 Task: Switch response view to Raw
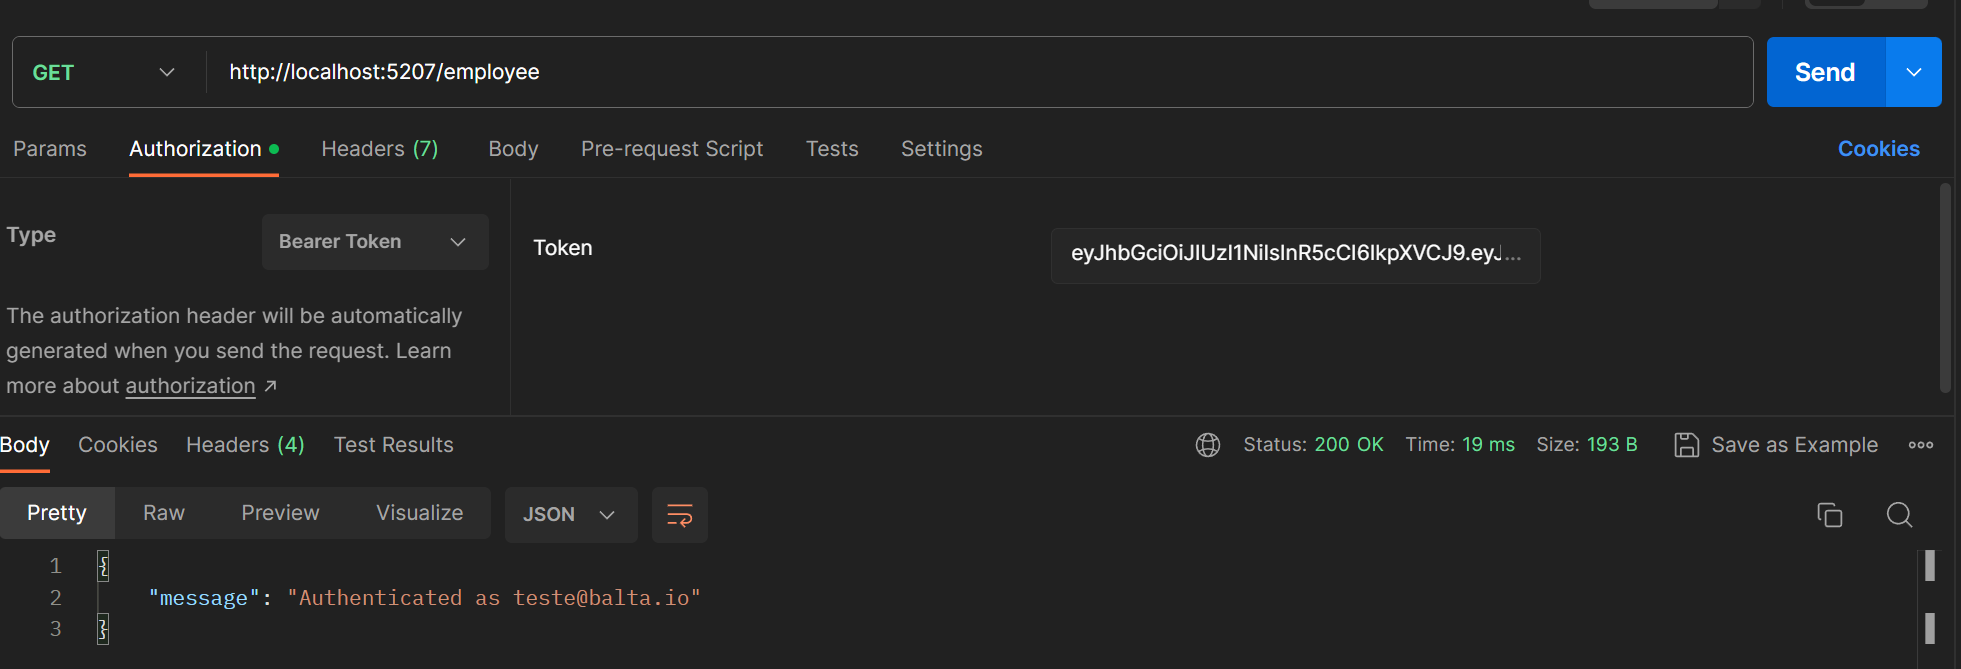164,513
